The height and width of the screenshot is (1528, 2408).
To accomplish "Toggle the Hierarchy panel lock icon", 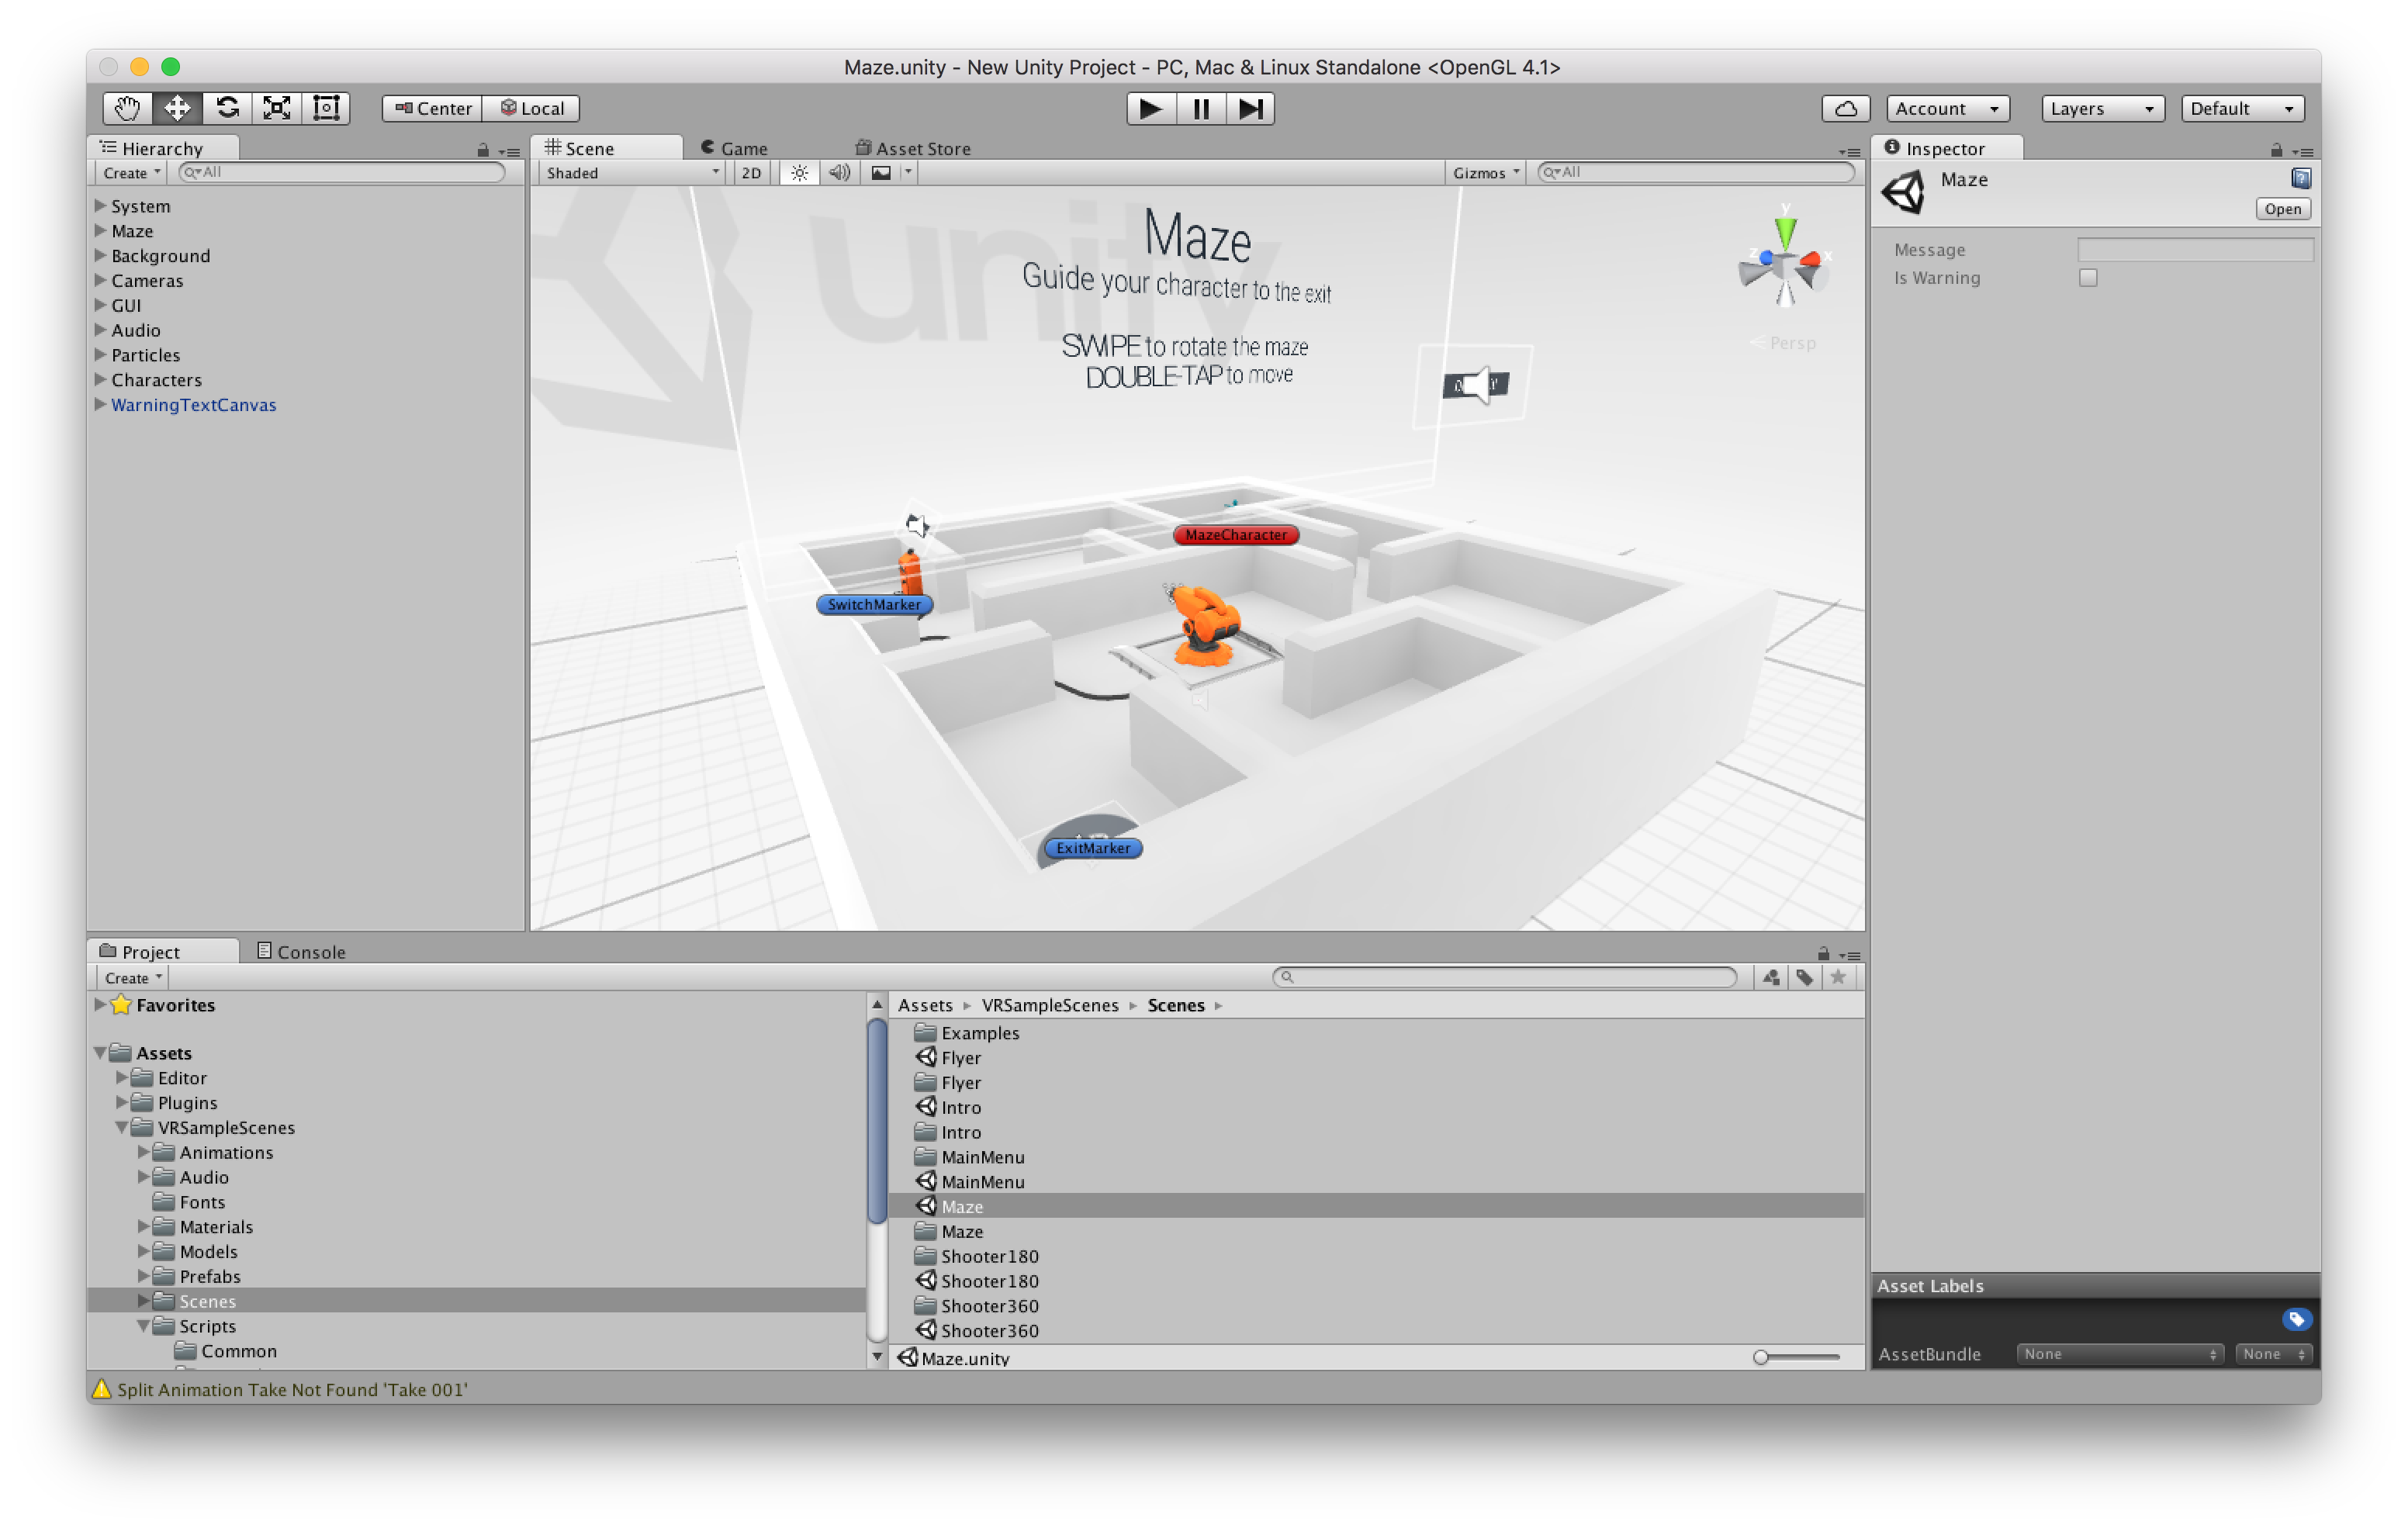I will [483, 150].
